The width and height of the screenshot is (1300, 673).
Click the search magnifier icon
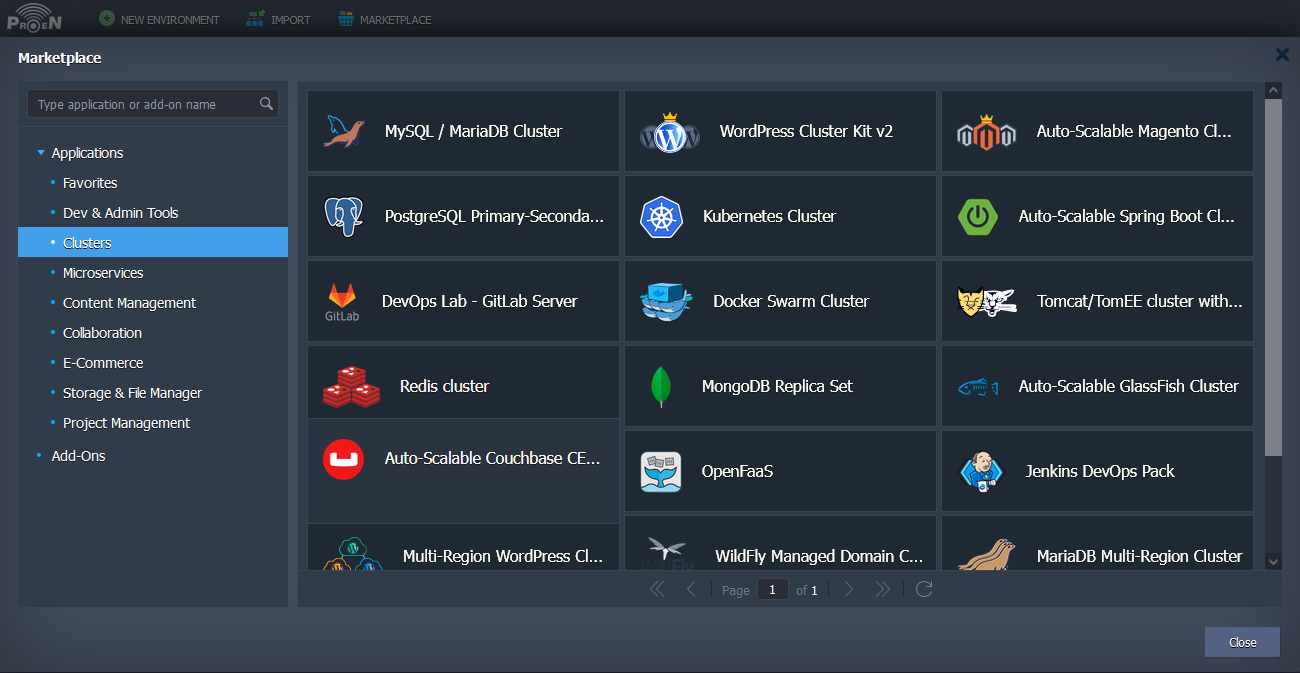(x=266, y=104)
